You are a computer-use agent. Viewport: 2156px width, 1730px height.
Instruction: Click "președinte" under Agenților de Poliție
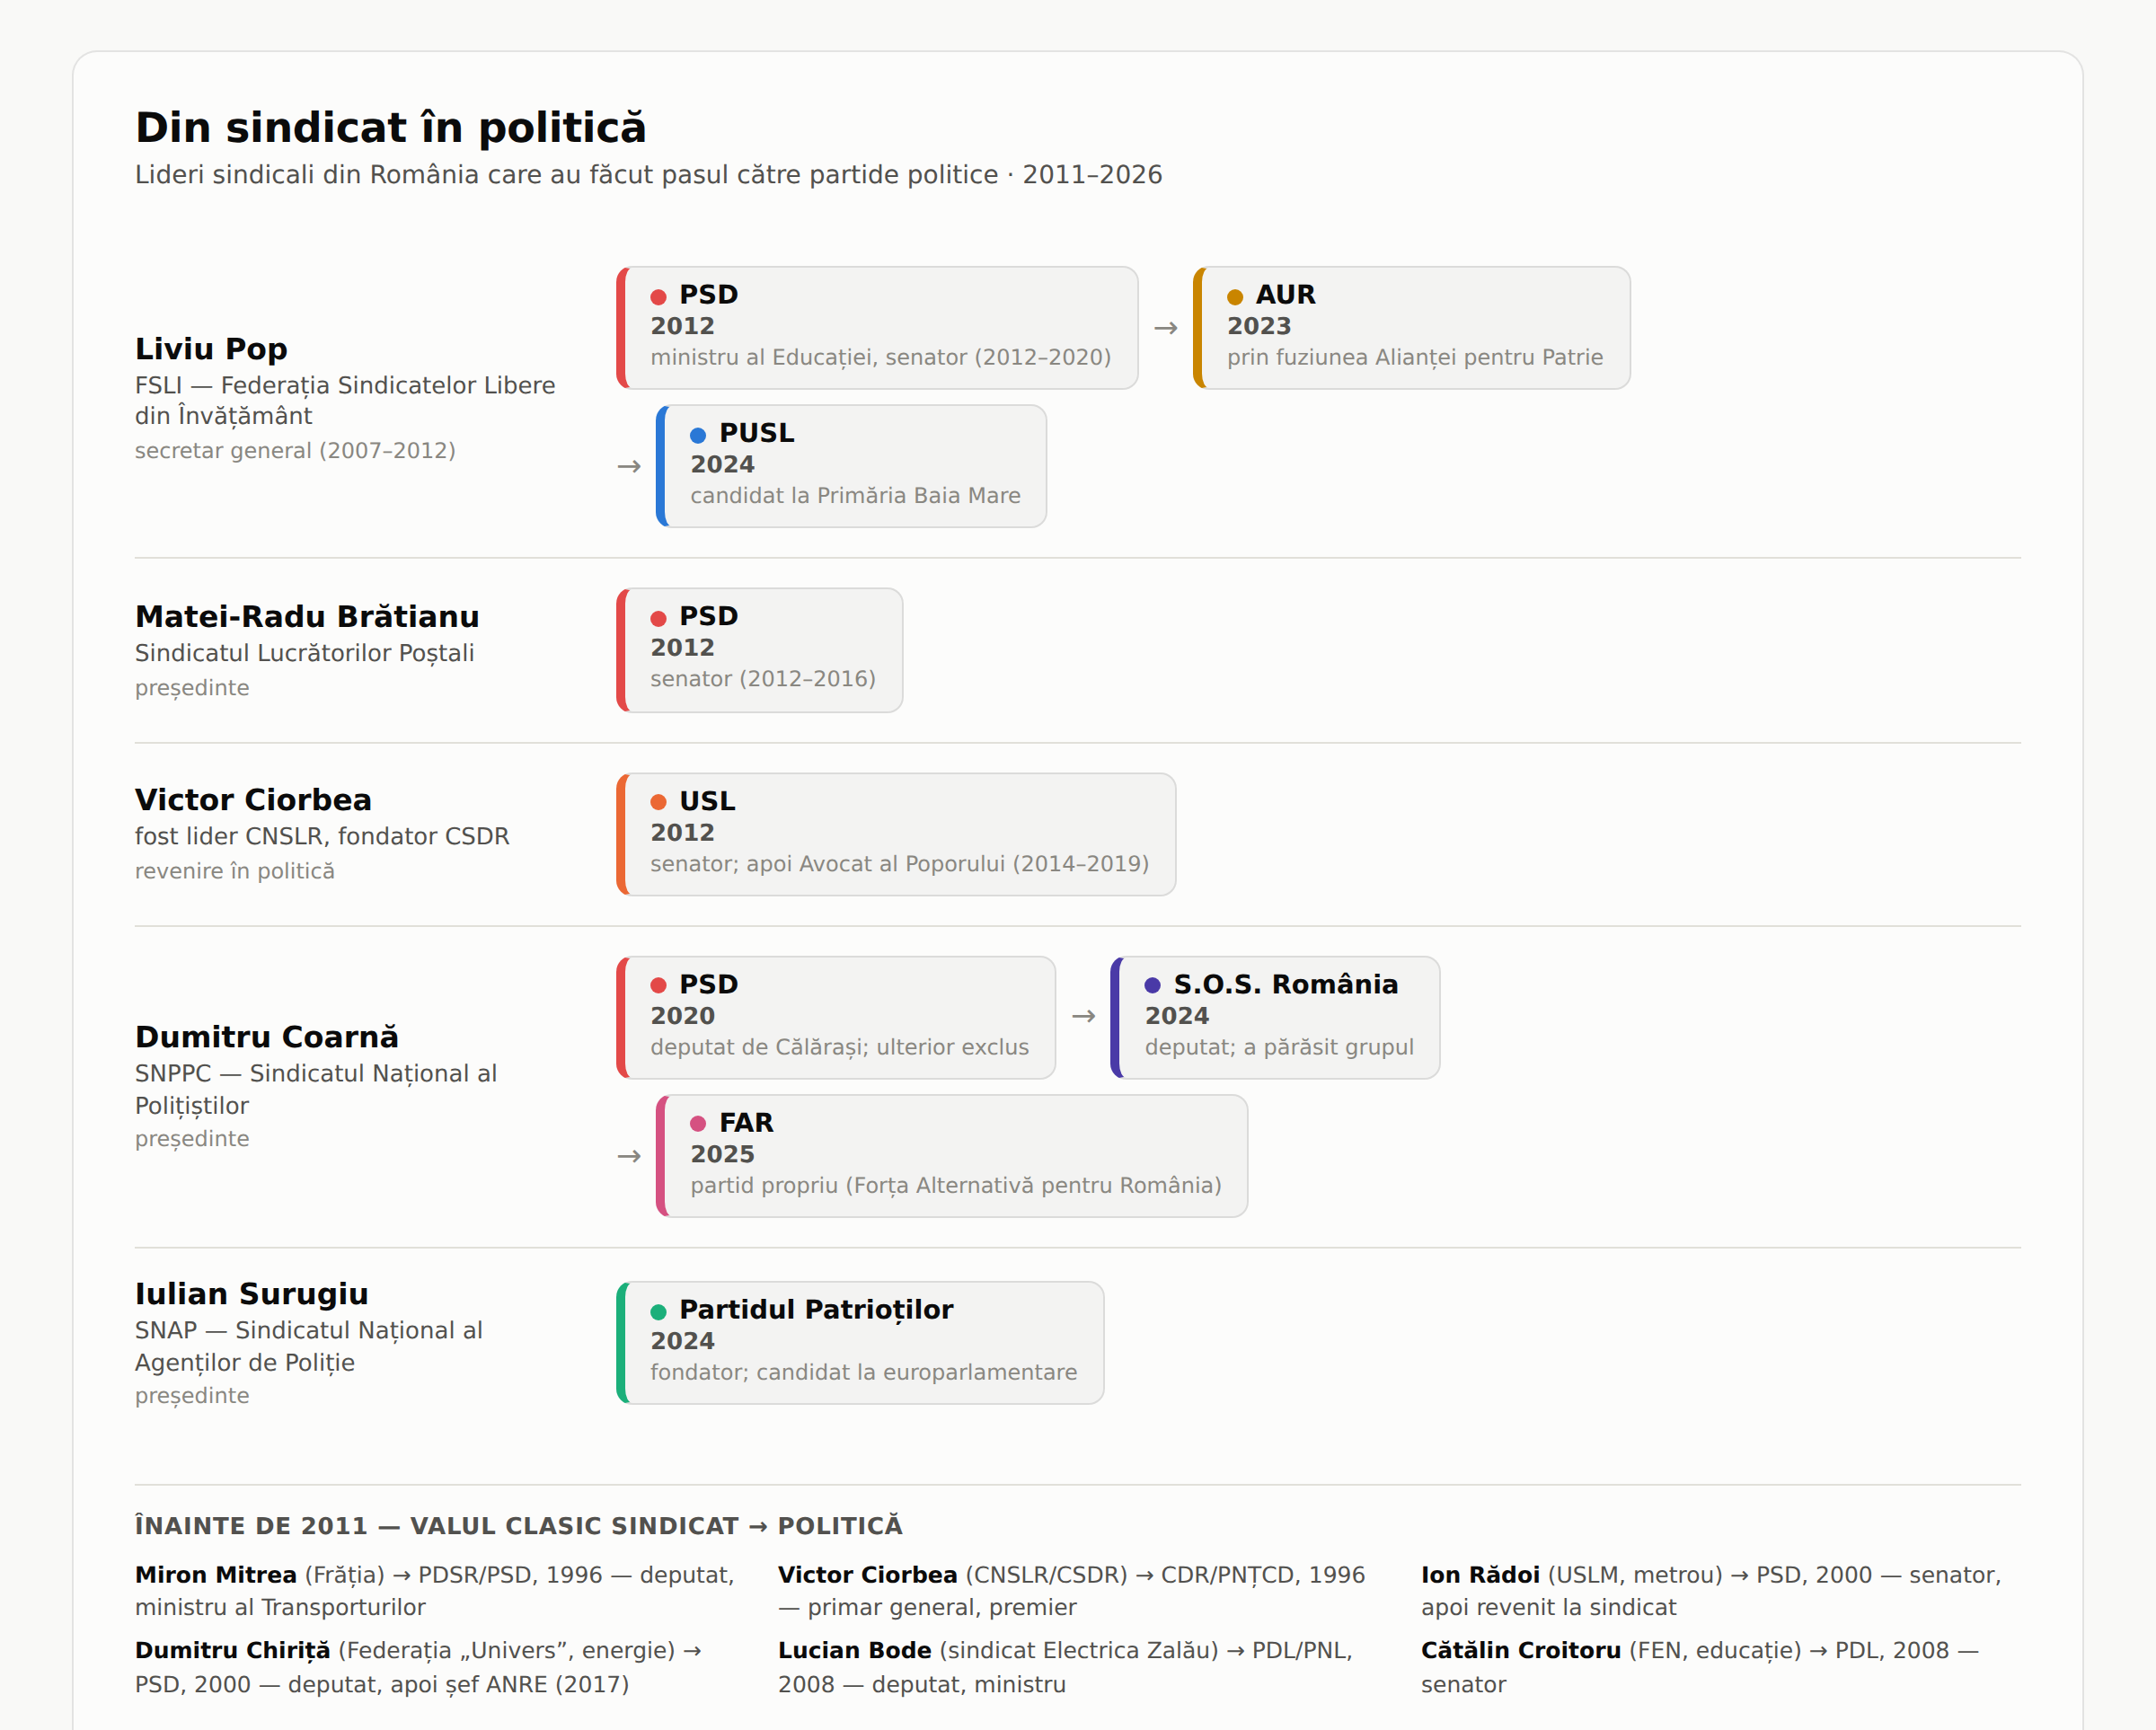pyautogui.click(x=192, y=1396)
